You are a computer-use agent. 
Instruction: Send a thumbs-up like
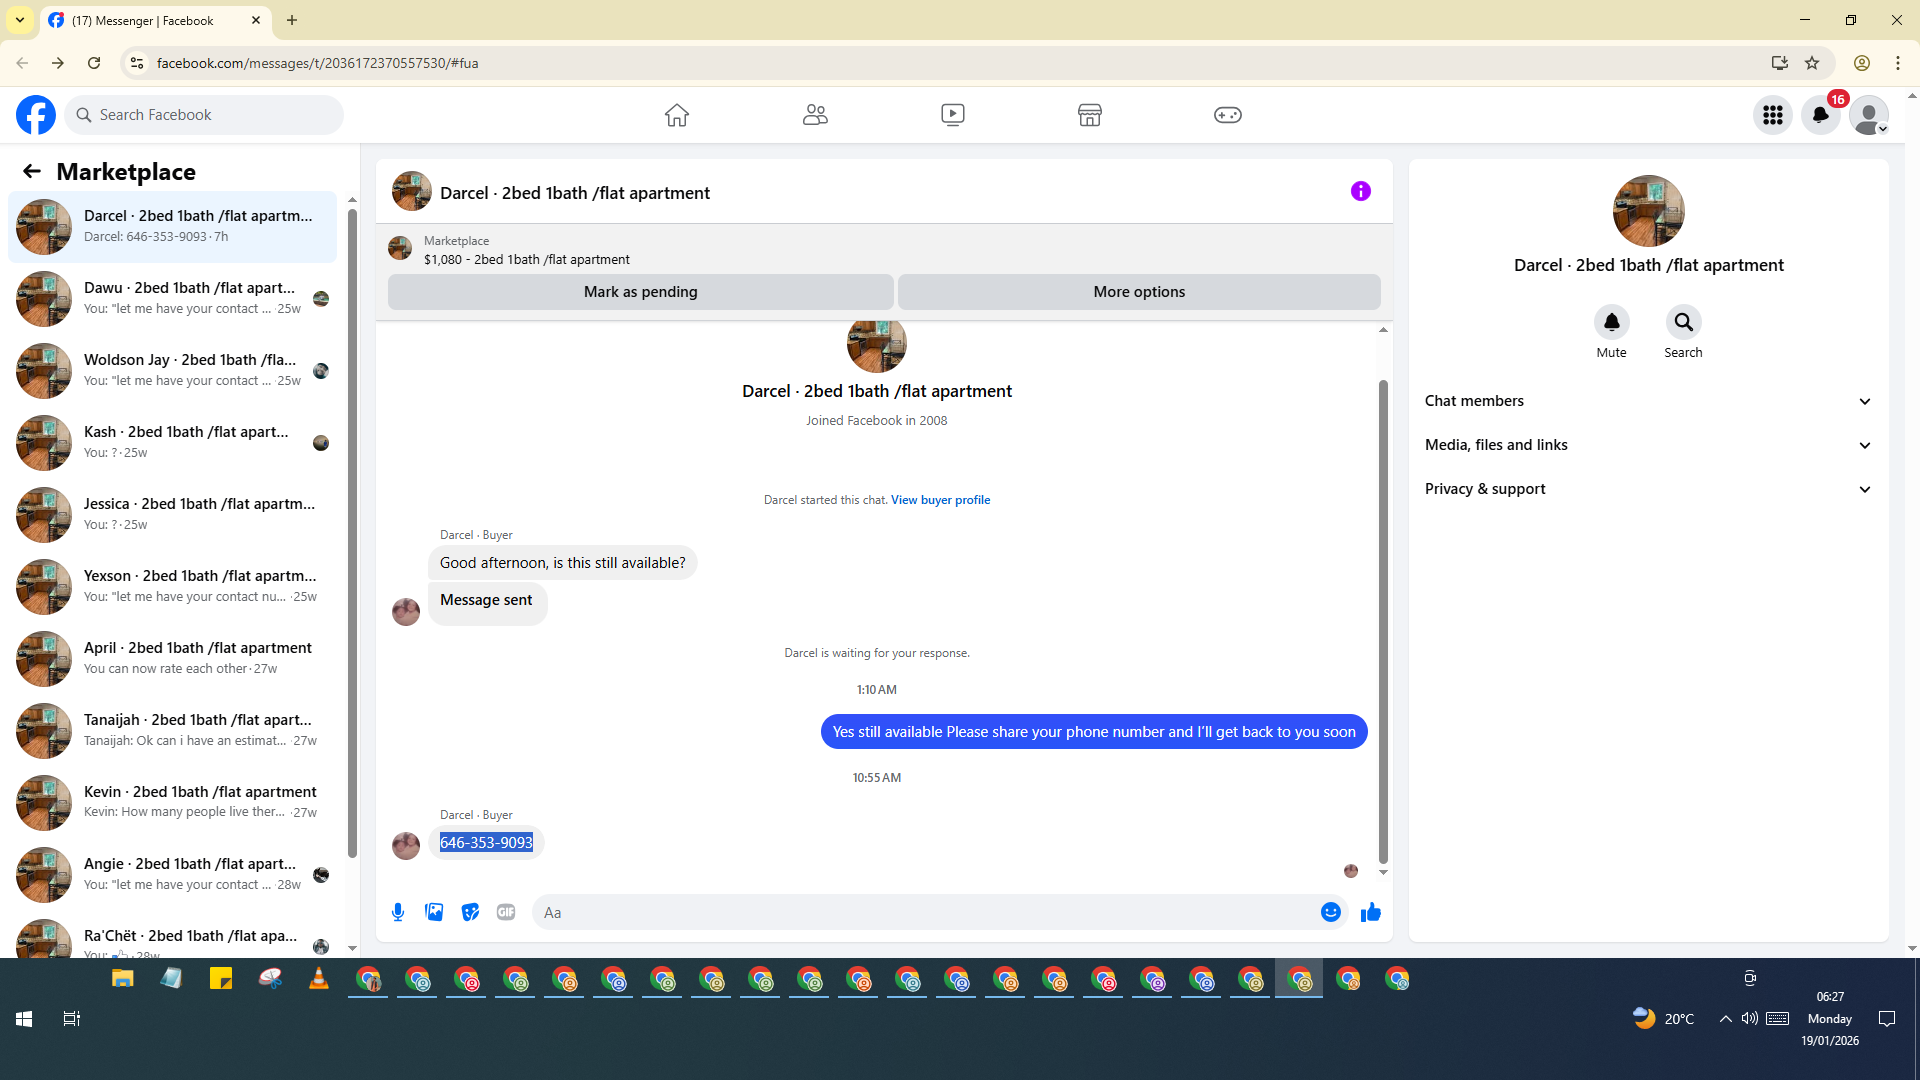[1370, 912]
